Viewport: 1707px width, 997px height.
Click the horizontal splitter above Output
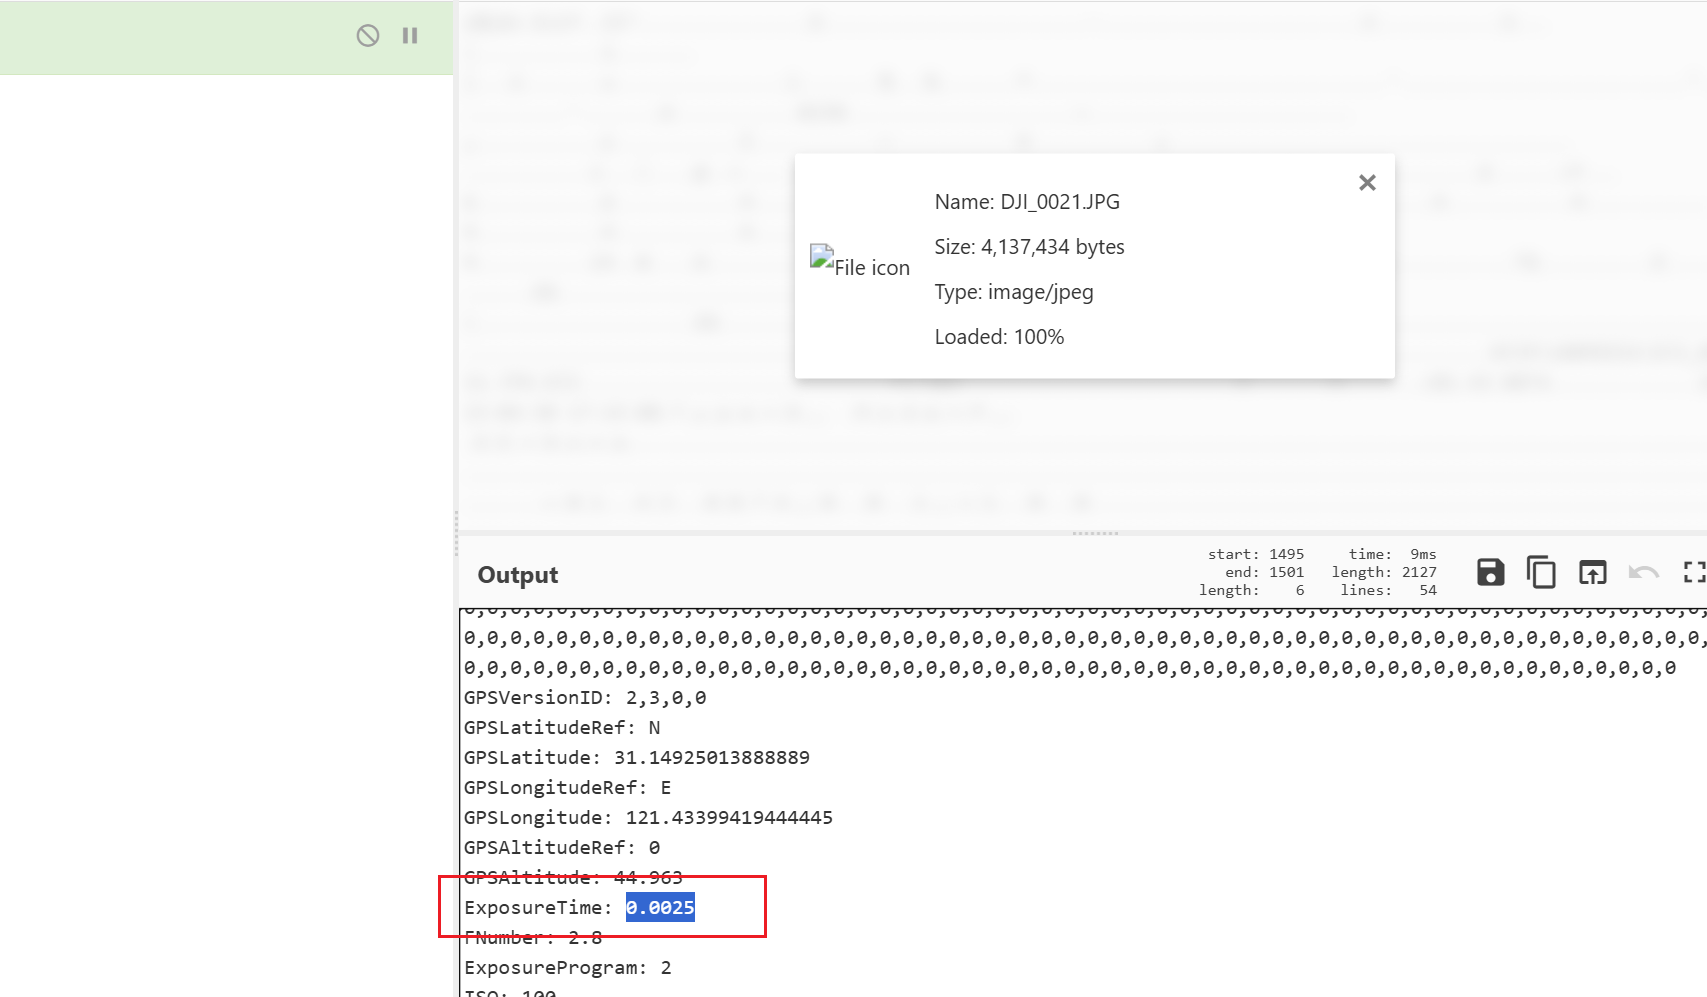tap(1095, 533)
